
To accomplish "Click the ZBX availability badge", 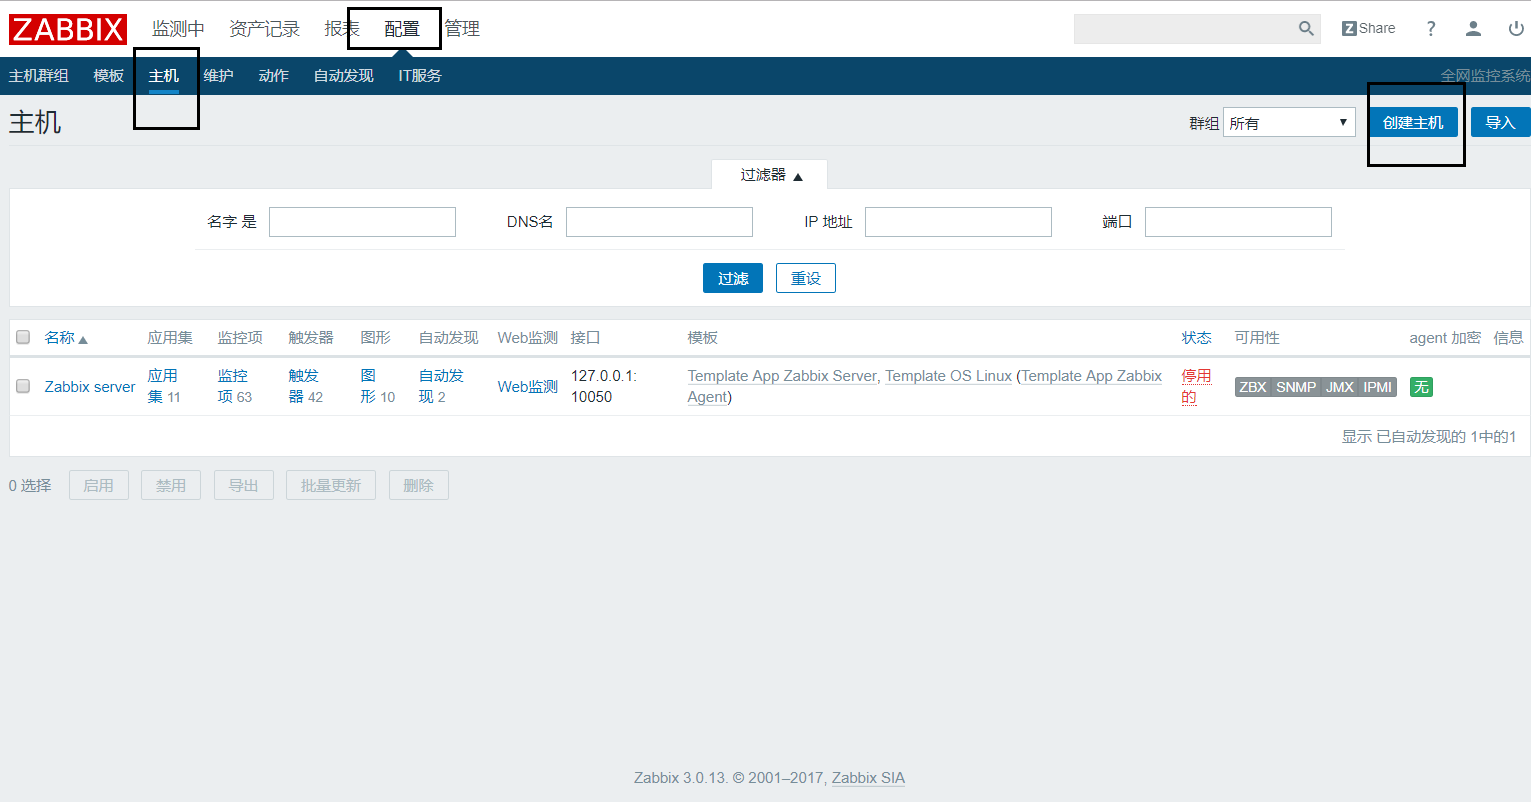I will point(1253,387).
